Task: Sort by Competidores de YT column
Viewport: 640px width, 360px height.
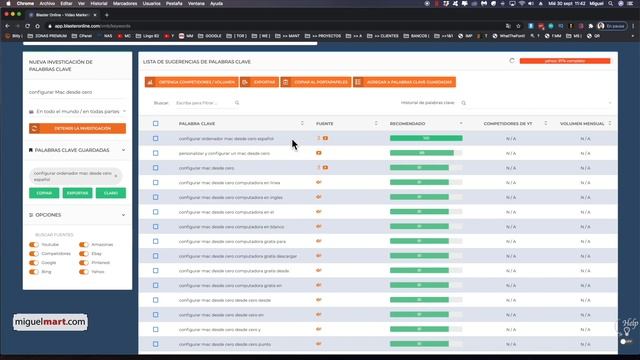Action: coord(546,123)
